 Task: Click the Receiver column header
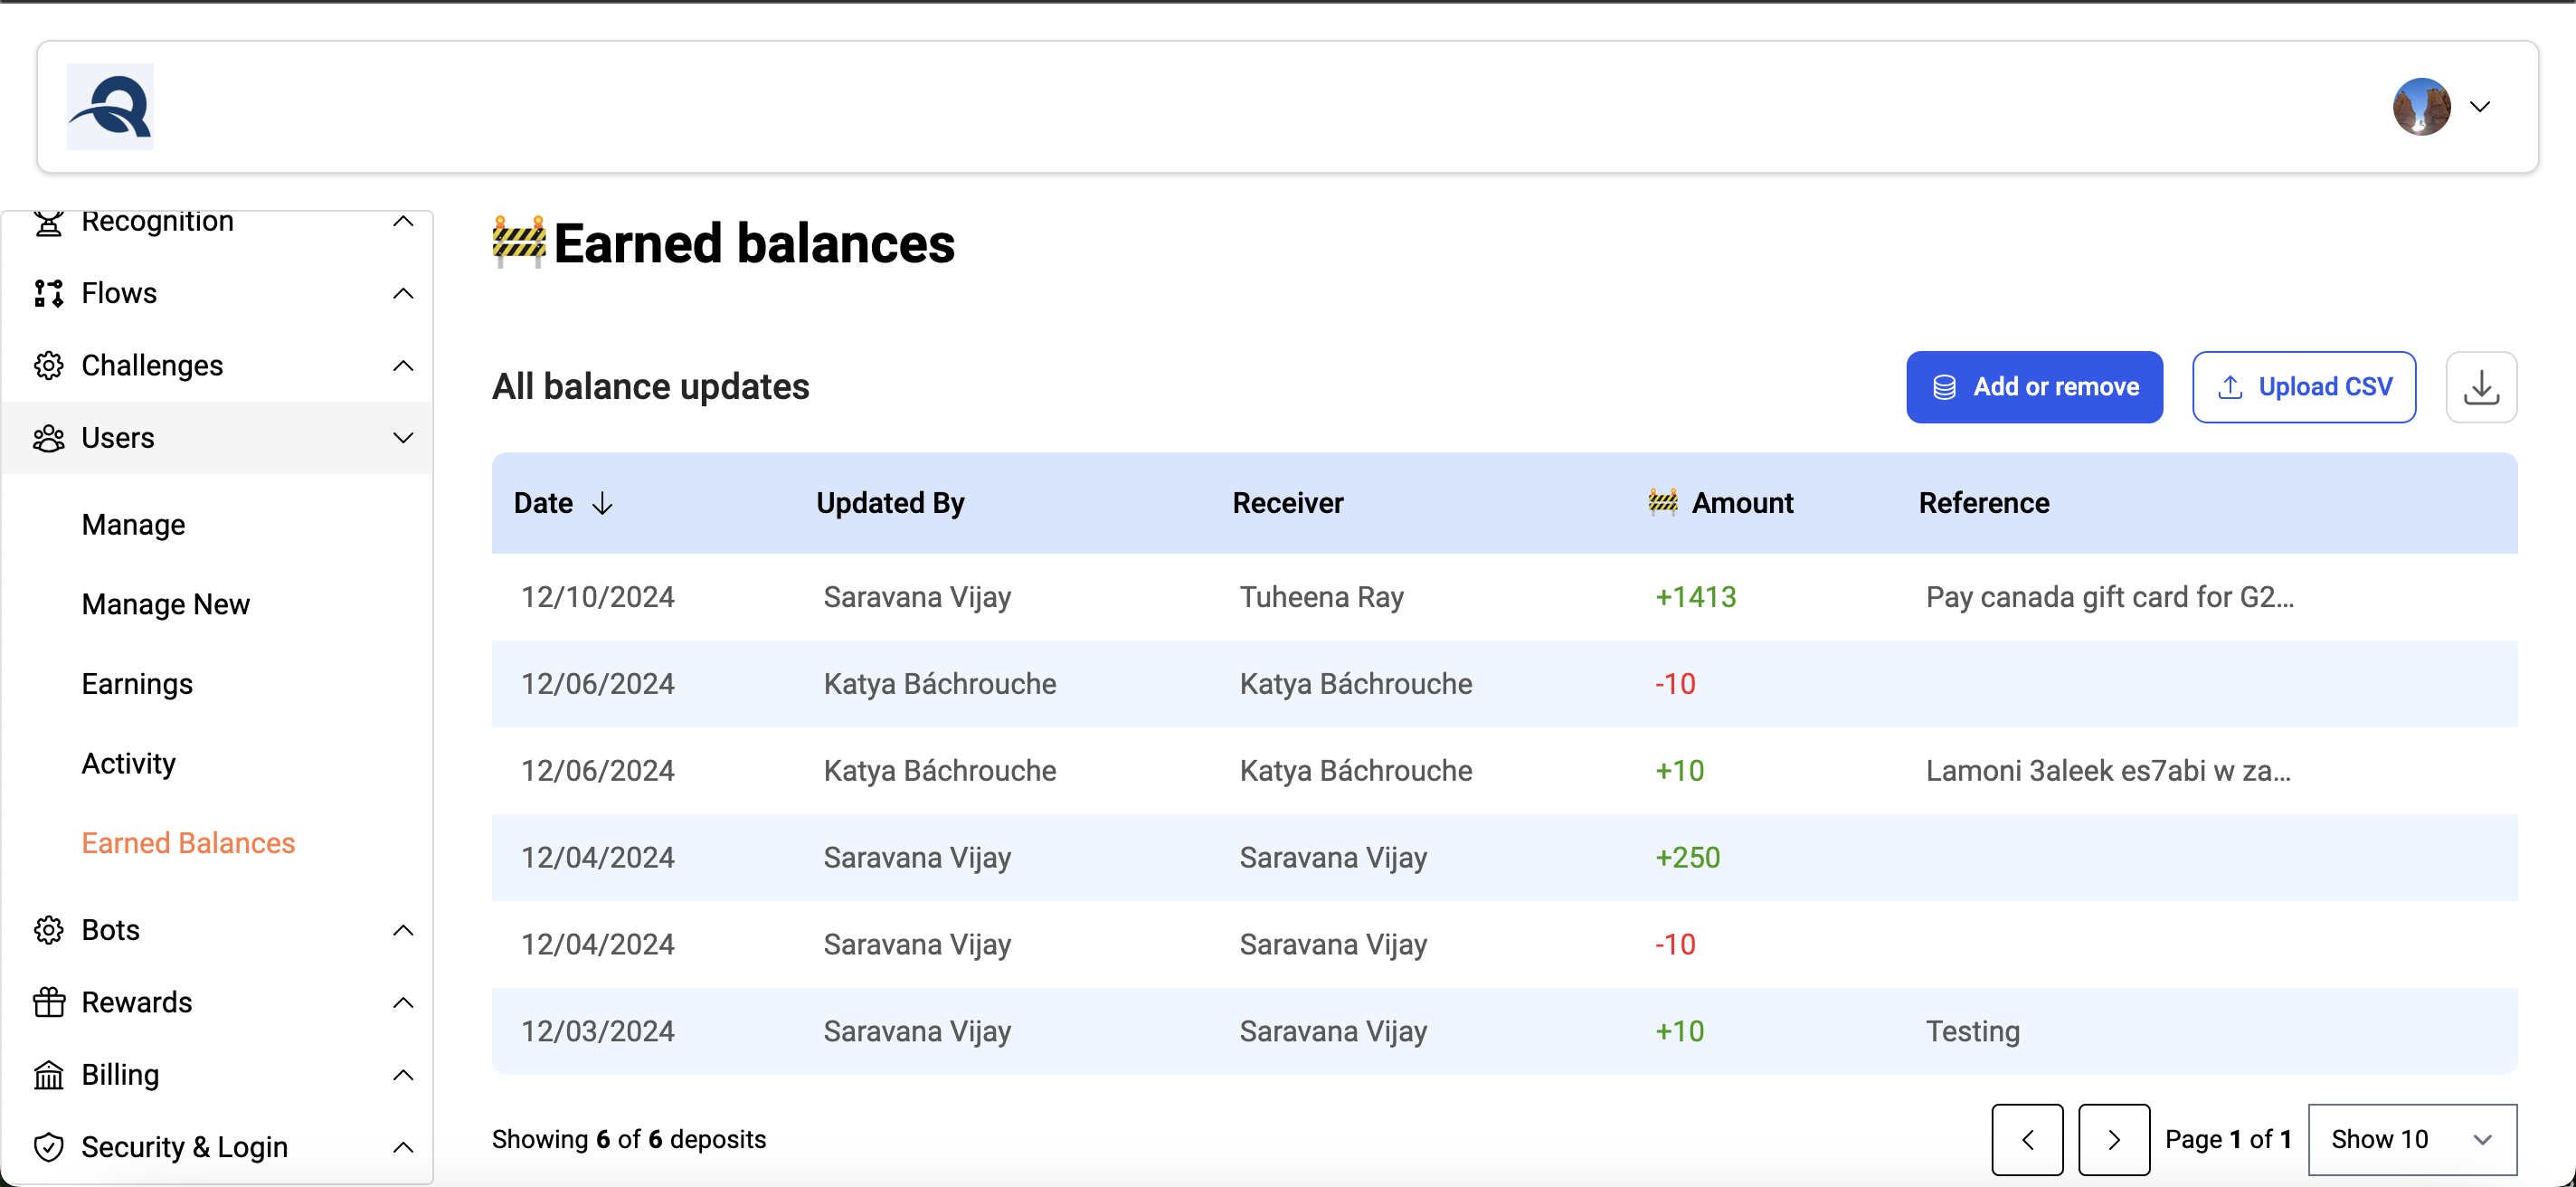(x=1288, y=503)
